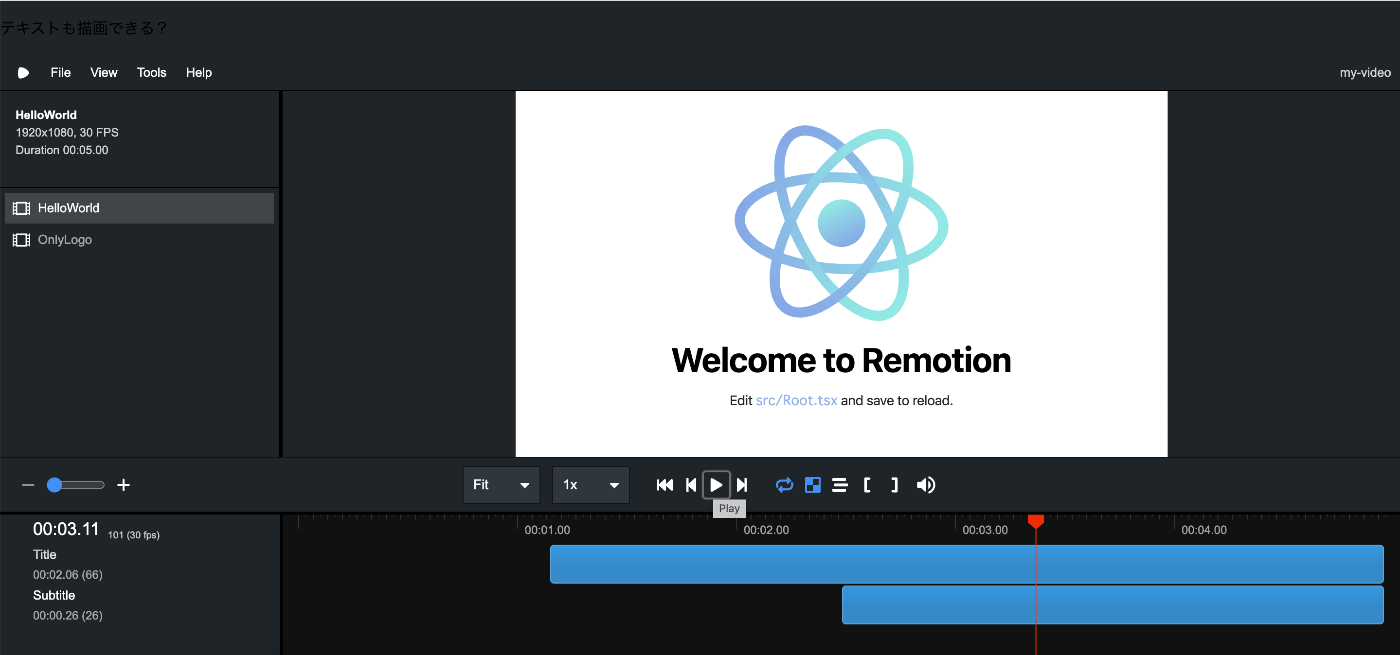Open the Tools menu
1400x655 pixels.
pos(151,72)
